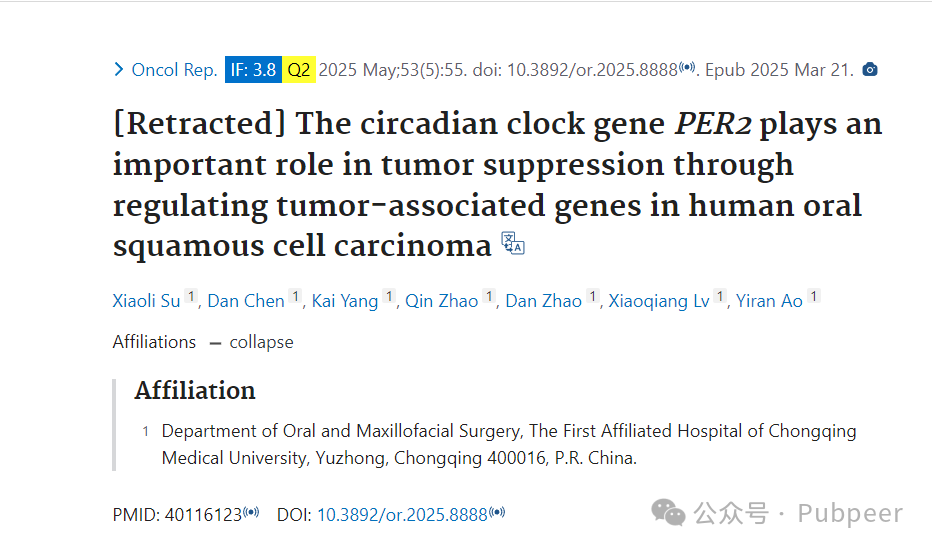The width and height of the screenshot is (932, 550).
Task: Click signal icon after top citation DOI
Action: point(687,67)
